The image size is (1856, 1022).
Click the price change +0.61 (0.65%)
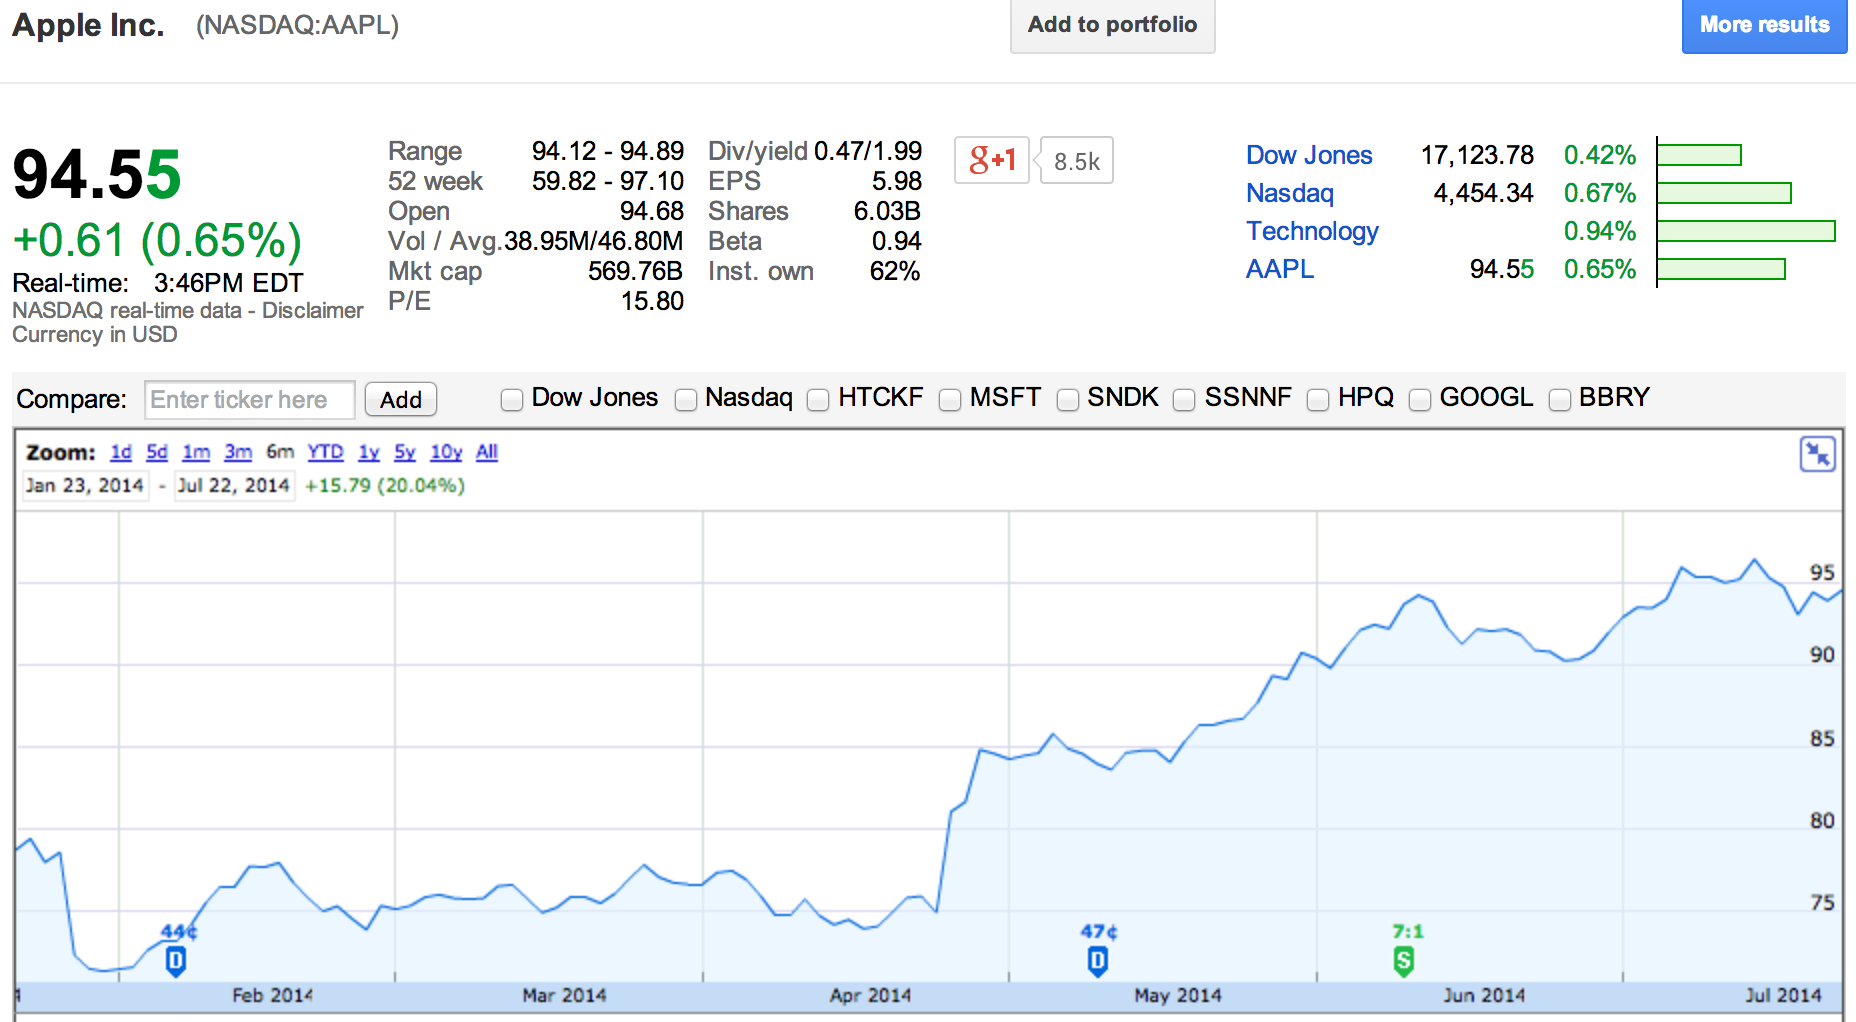pos(157,240)
